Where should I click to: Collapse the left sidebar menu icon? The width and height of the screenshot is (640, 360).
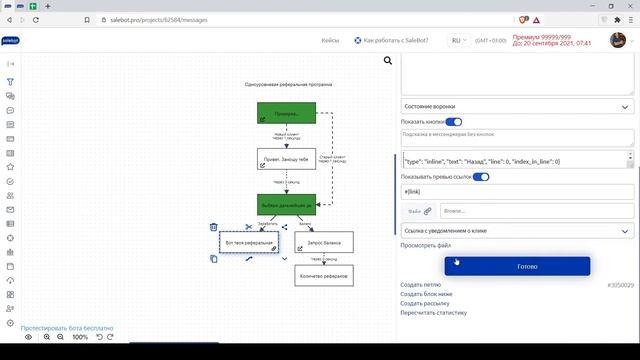(11, 64)
